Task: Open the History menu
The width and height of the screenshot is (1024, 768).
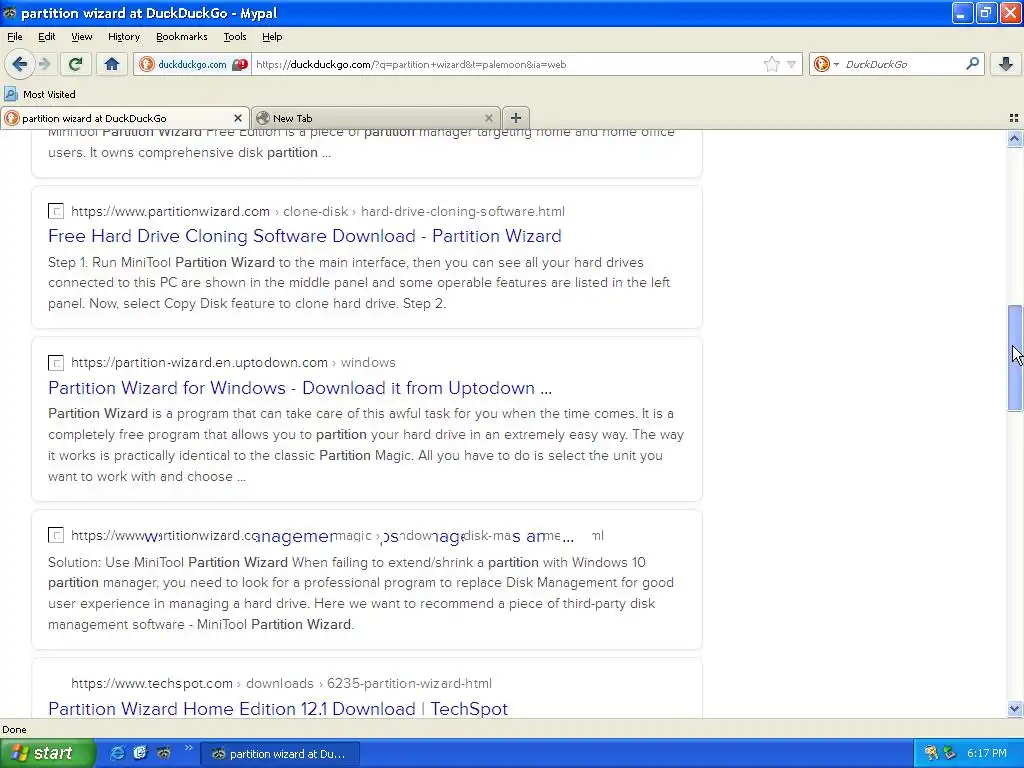Action: (x=123, y=37)
